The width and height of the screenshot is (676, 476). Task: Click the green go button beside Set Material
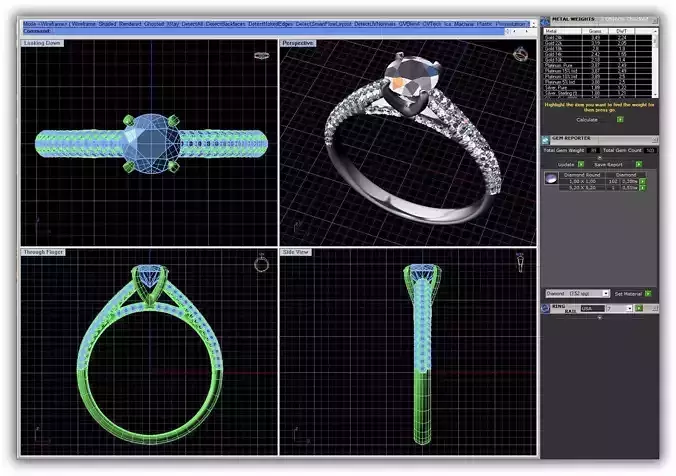648,294
